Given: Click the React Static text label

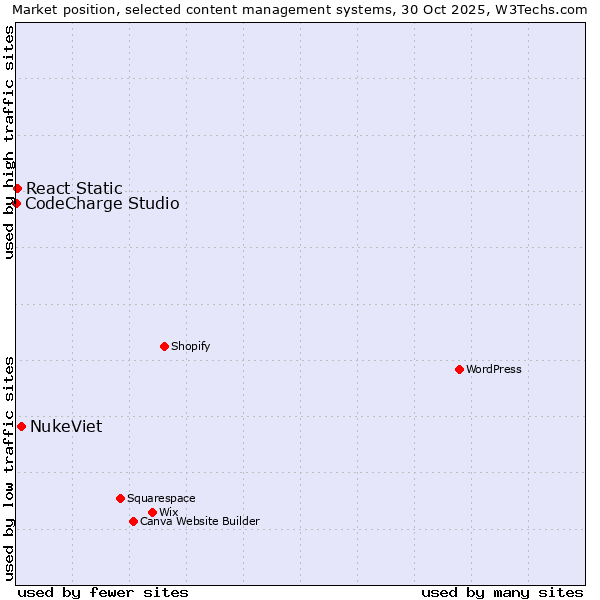Looking at the screenshot, I should [x=74, y=188].
